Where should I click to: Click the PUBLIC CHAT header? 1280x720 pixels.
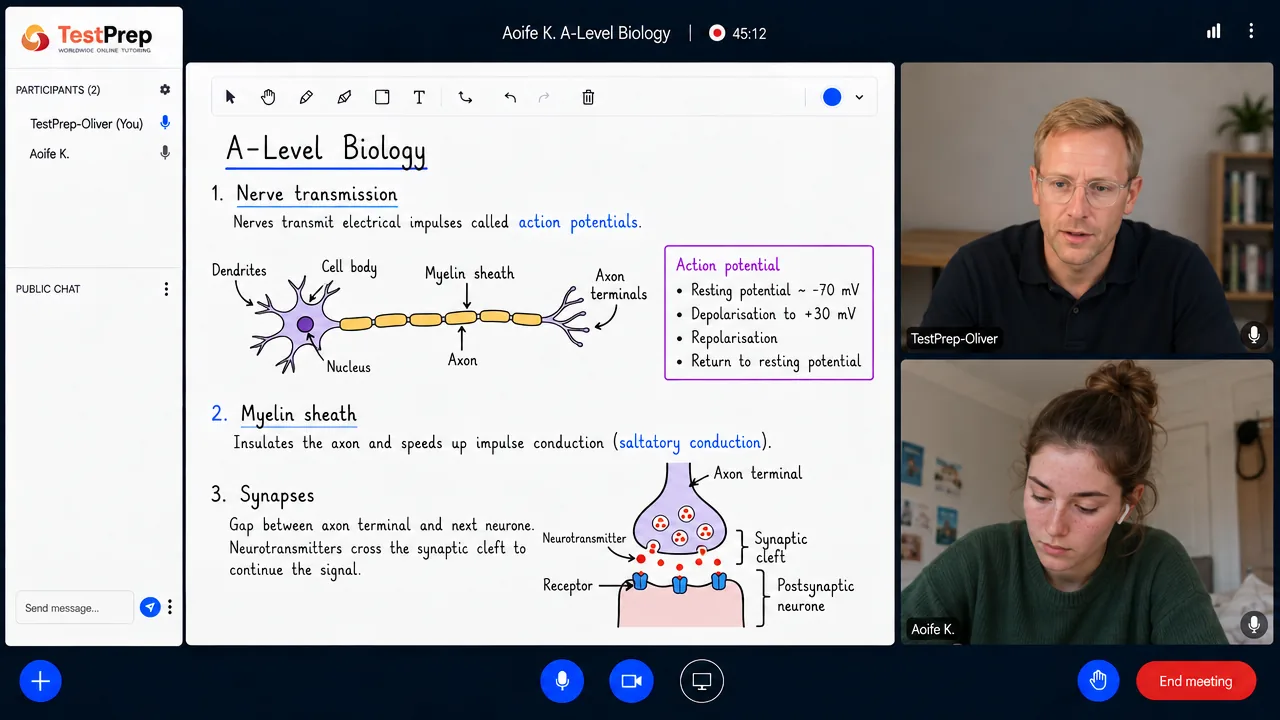pyautogui.click(x=48, y=289)
